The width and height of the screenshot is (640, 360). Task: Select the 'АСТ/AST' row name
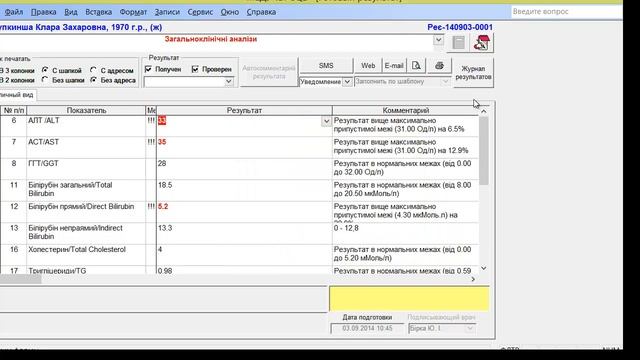click(44, 142)
